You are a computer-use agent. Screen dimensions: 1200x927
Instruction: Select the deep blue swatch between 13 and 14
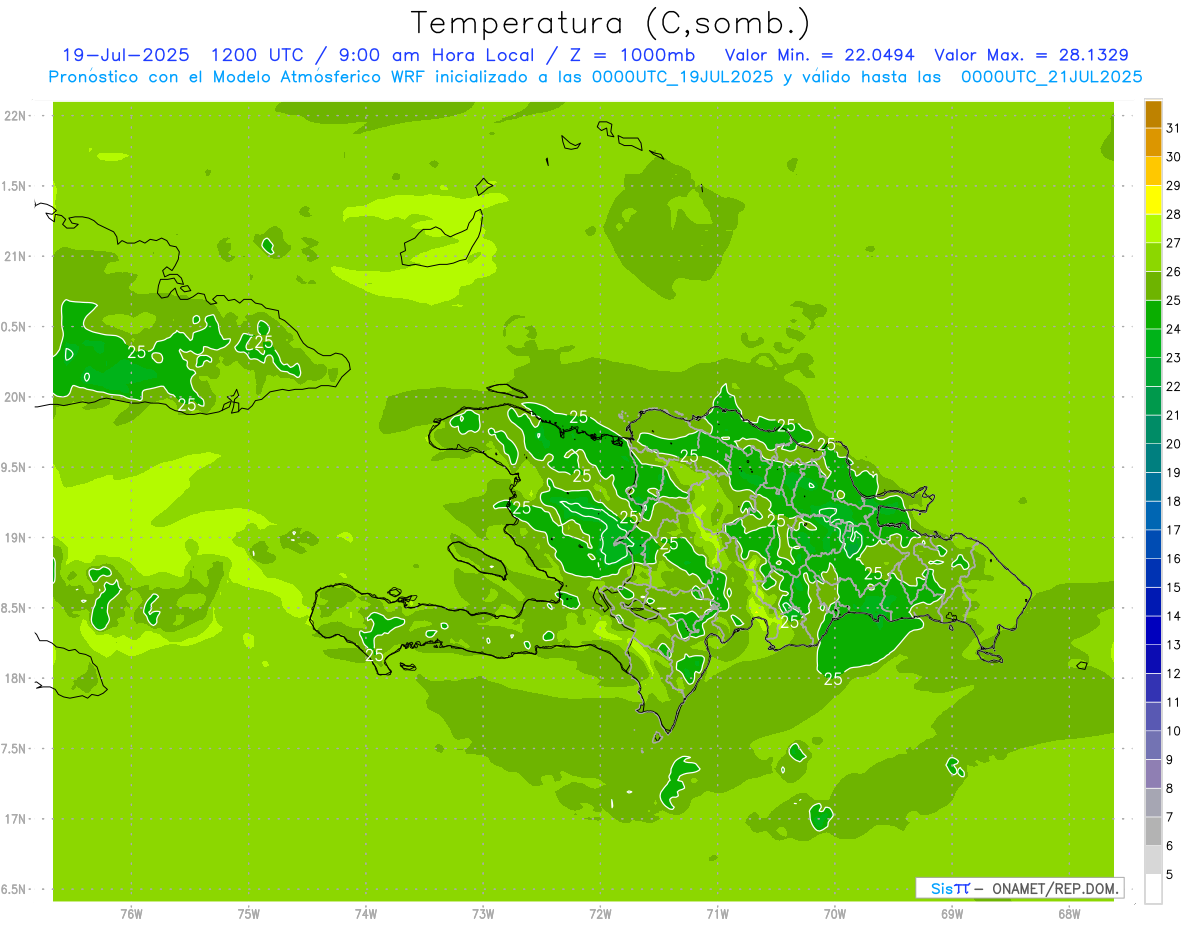coord(1153,631)
